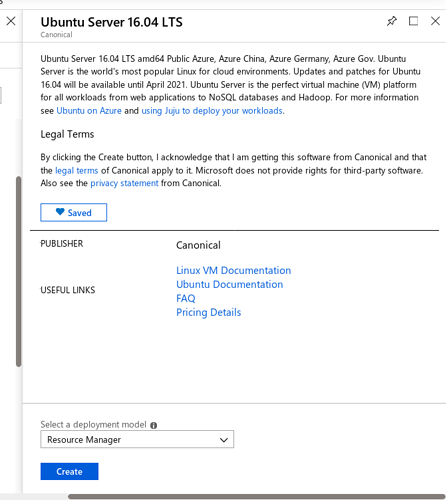
Task: Open the legal terms link
Action: (77, 171)
